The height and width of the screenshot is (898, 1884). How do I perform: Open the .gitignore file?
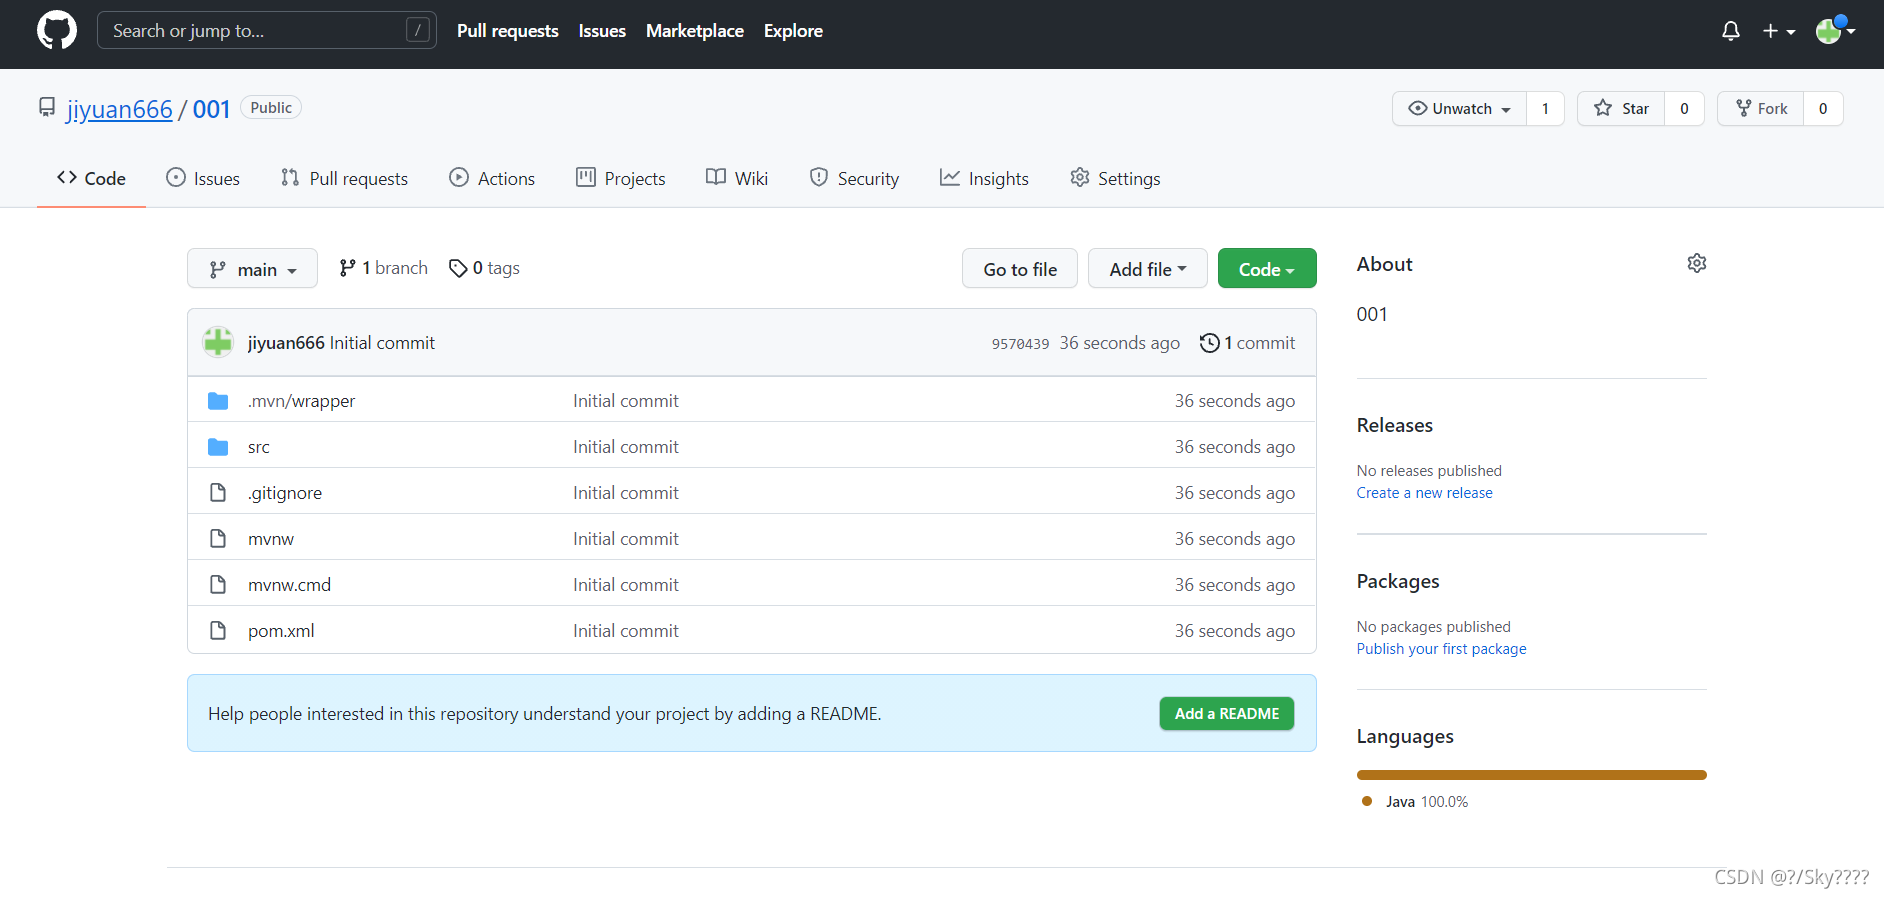(285, 493)
